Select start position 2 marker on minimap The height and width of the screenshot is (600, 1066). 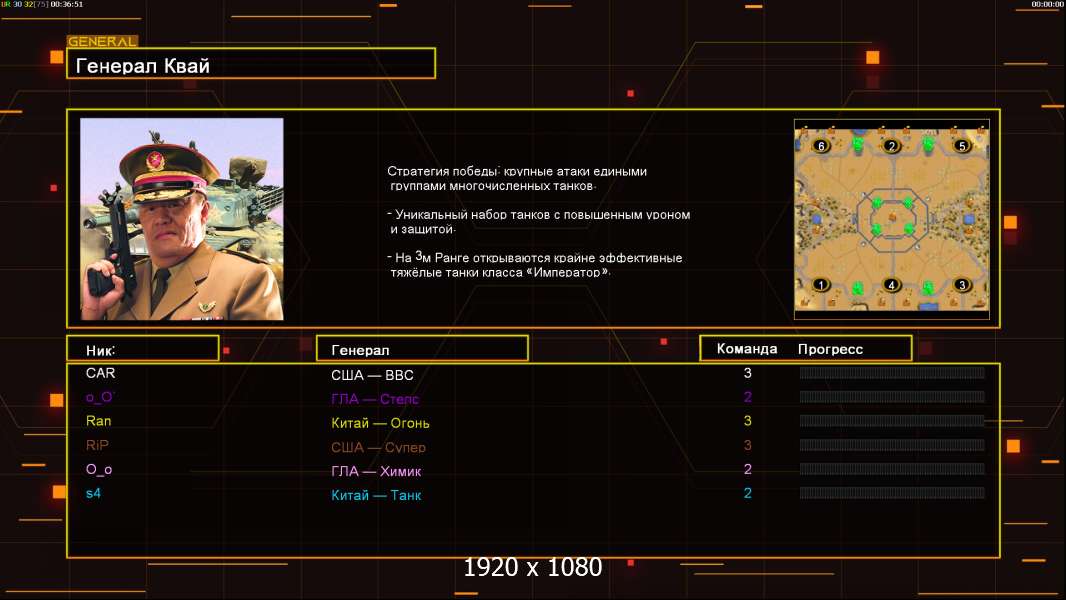point(891,145)
